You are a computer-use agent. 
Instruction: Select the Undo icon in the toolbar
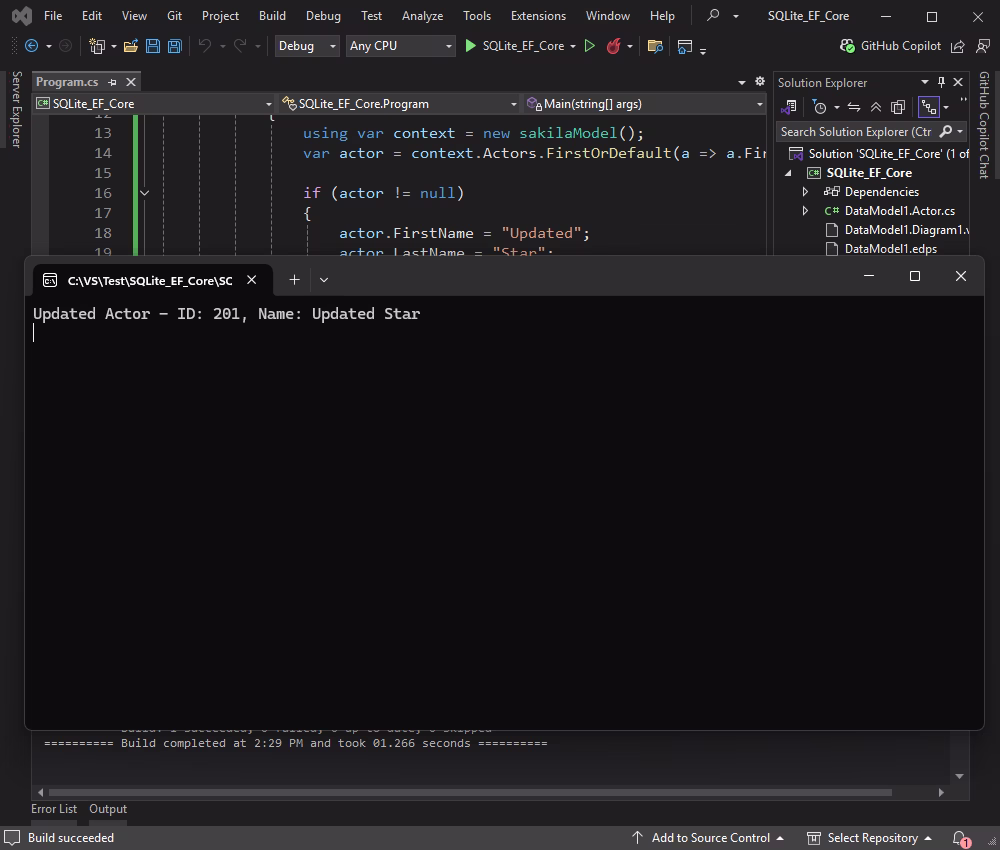point(203,46)
